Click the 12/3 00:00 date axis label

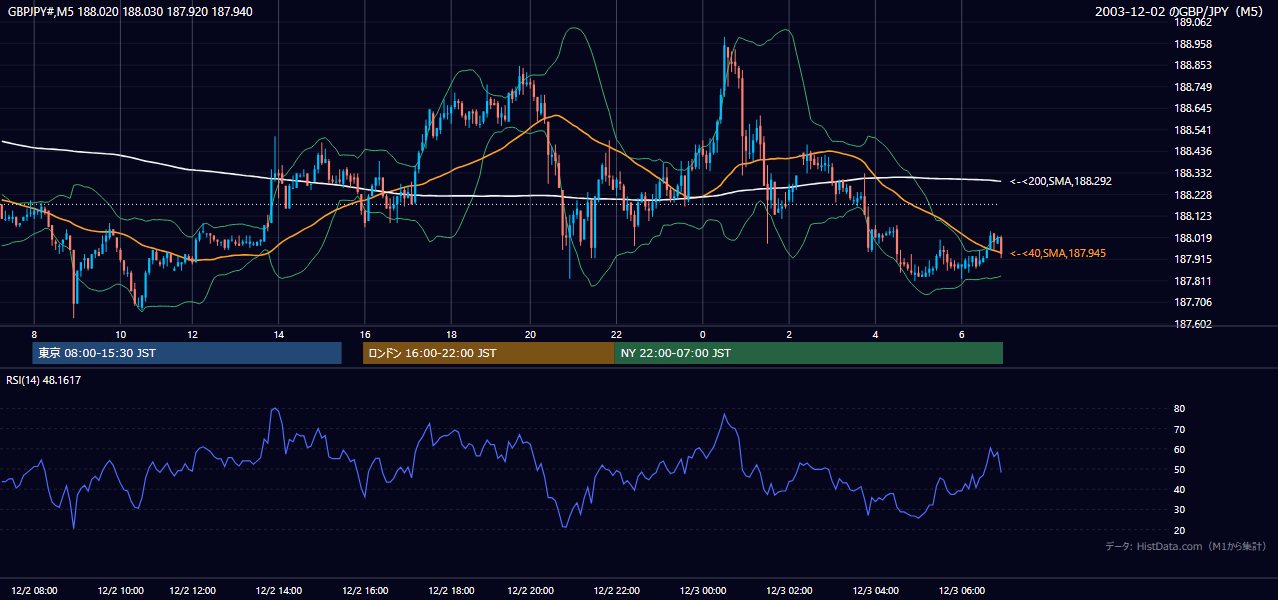(x=703, y=591)
